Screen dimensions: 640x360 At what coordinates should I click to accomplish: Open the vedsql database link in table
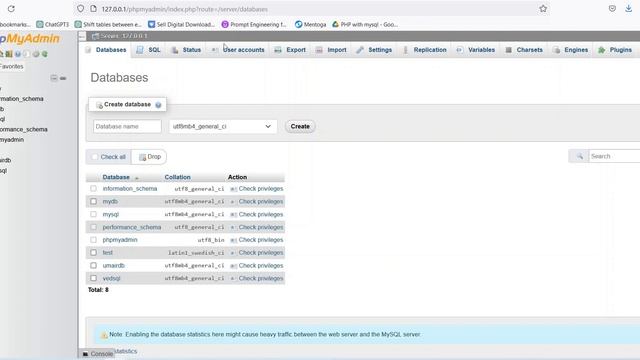(111, 278)
